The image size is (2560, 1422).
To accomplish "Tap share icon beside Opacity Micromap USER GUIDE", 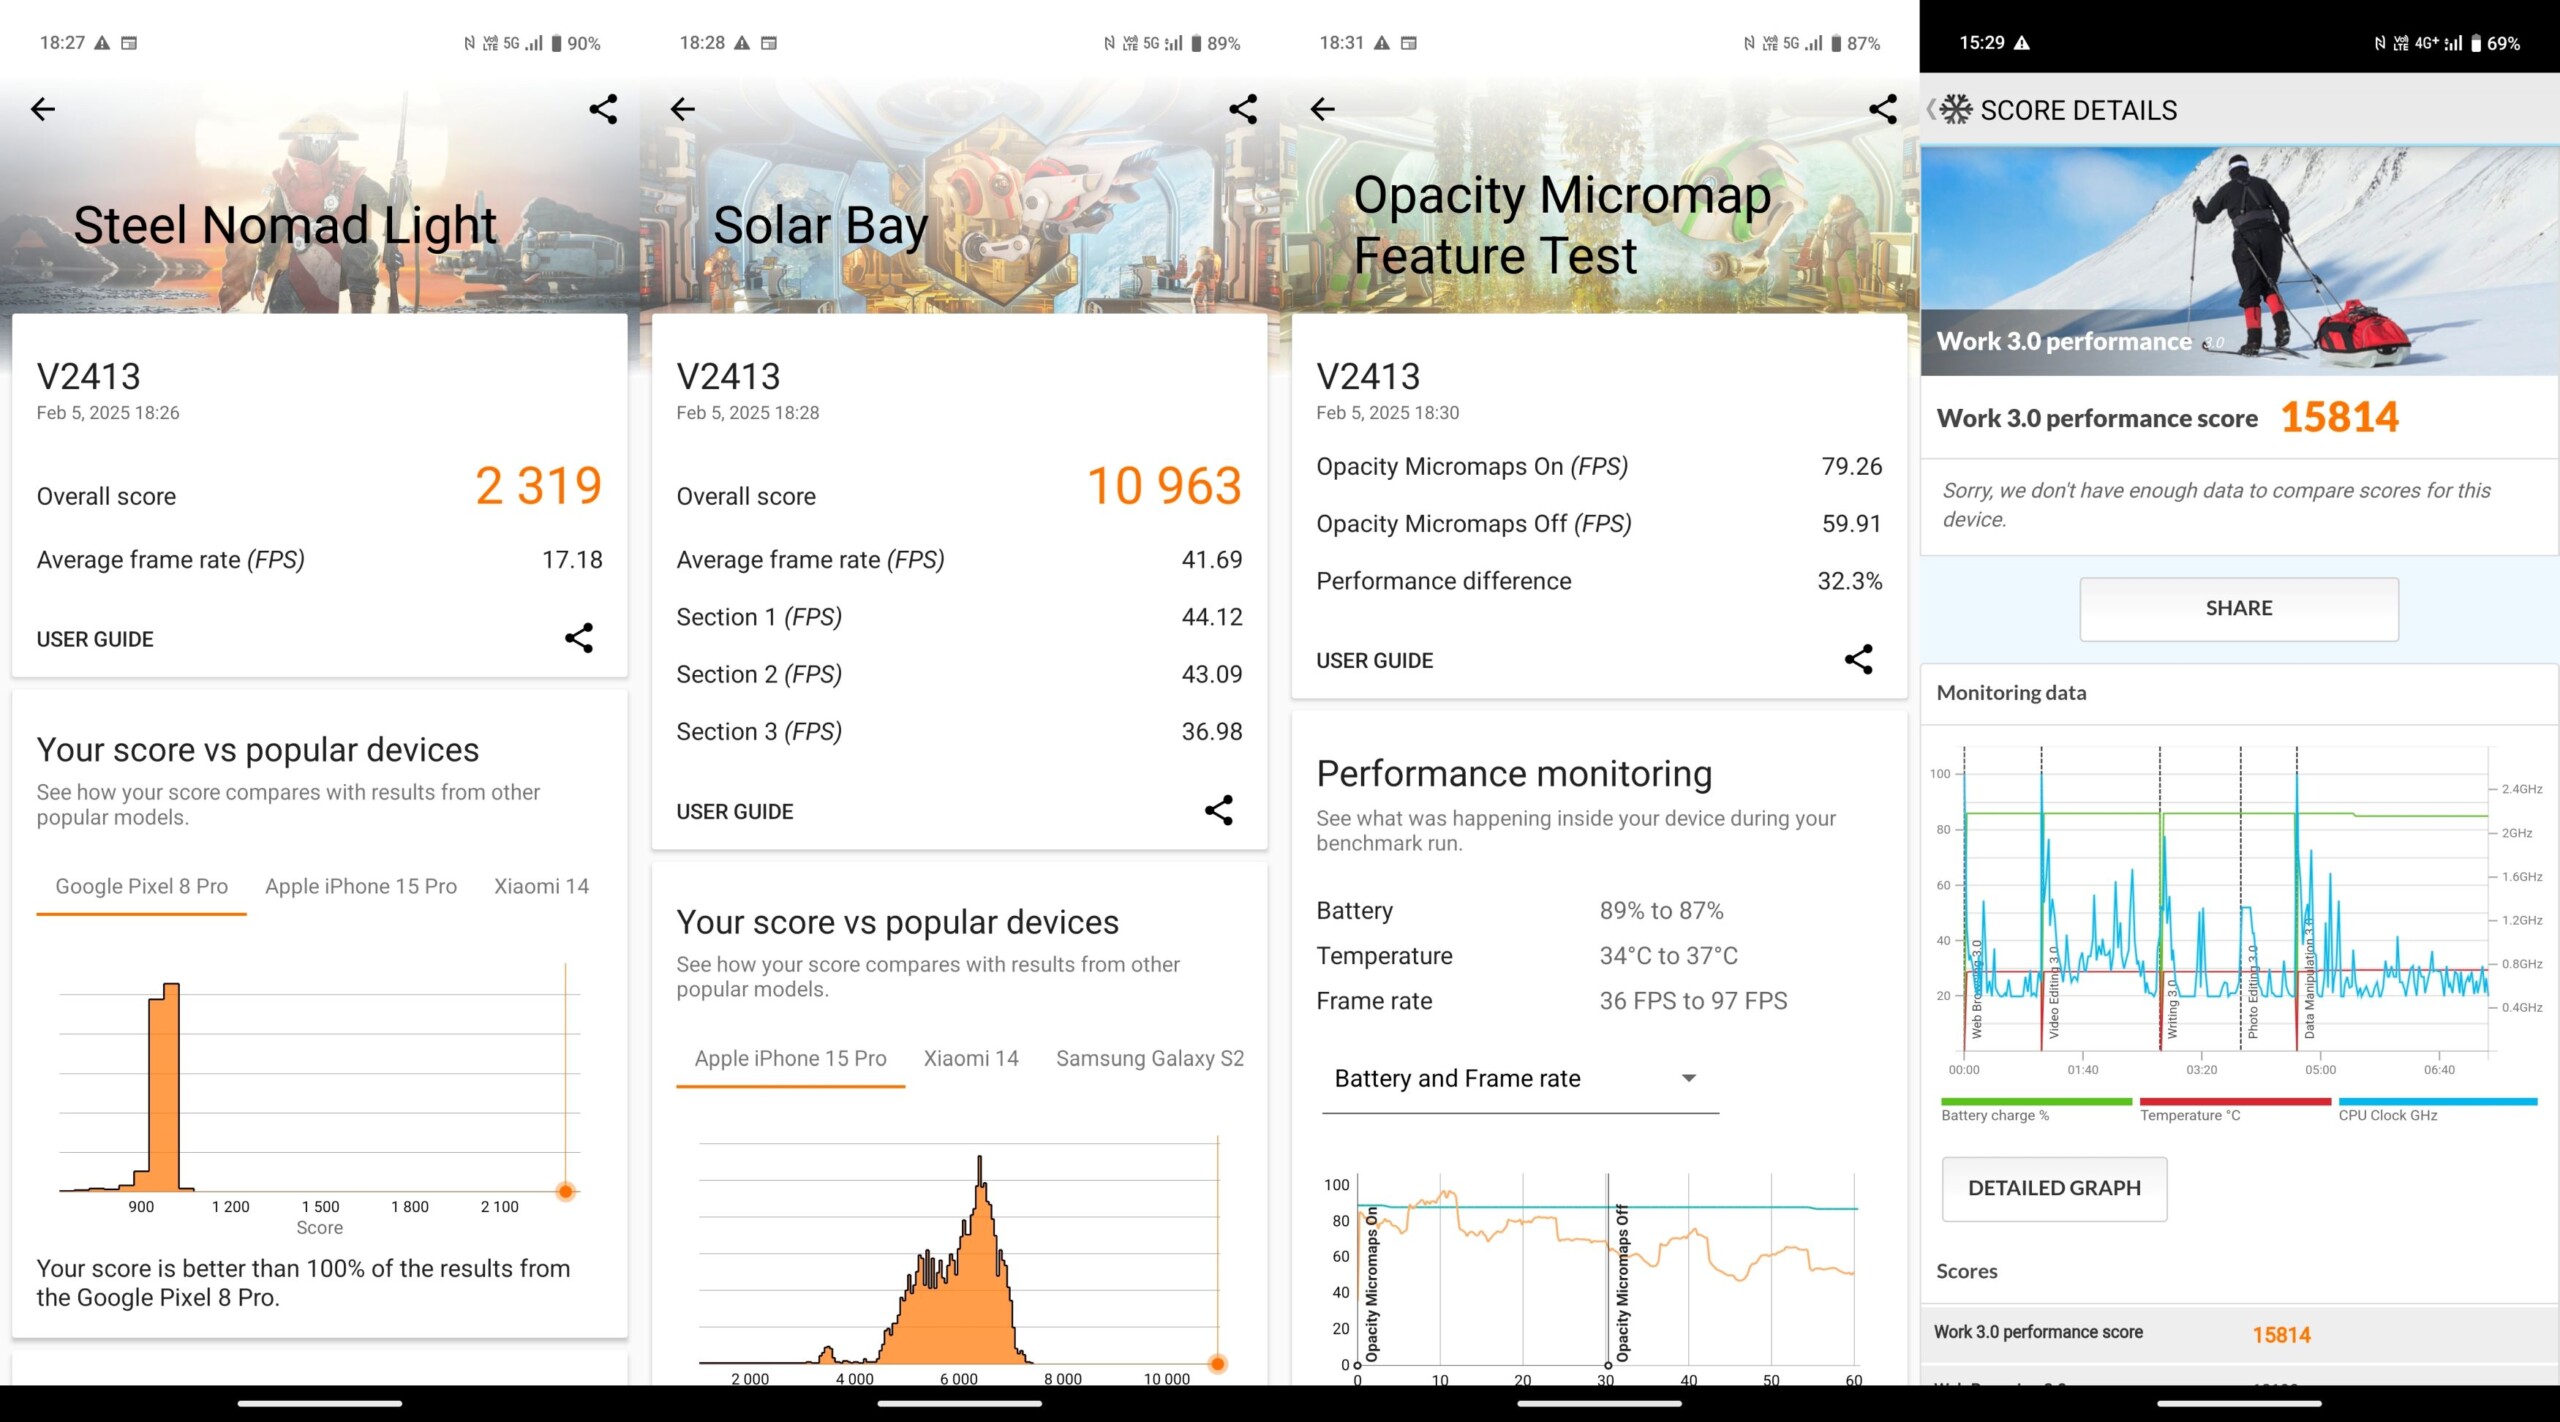I will [x=1858, y=659].
